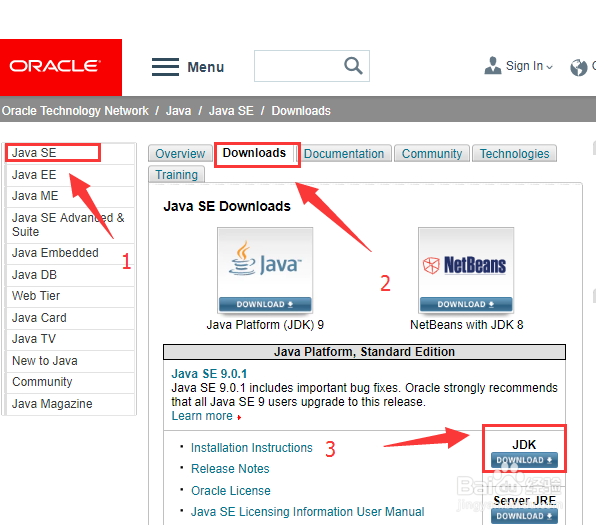Click the globe country icon
The height and width of the screenshot is (525, 596).
[579, 67]
